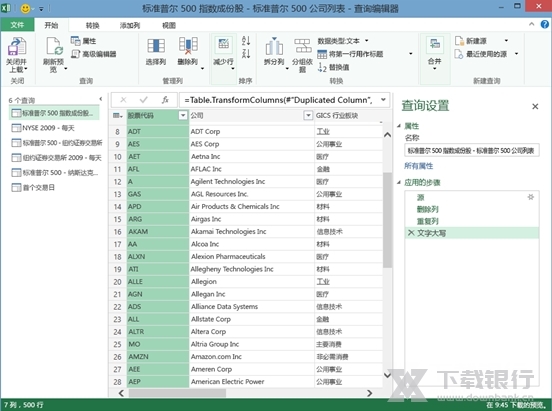Click the Reduce Rows (减少行) icon
This screenshot has width=552, height=411.
coord(224,45)
